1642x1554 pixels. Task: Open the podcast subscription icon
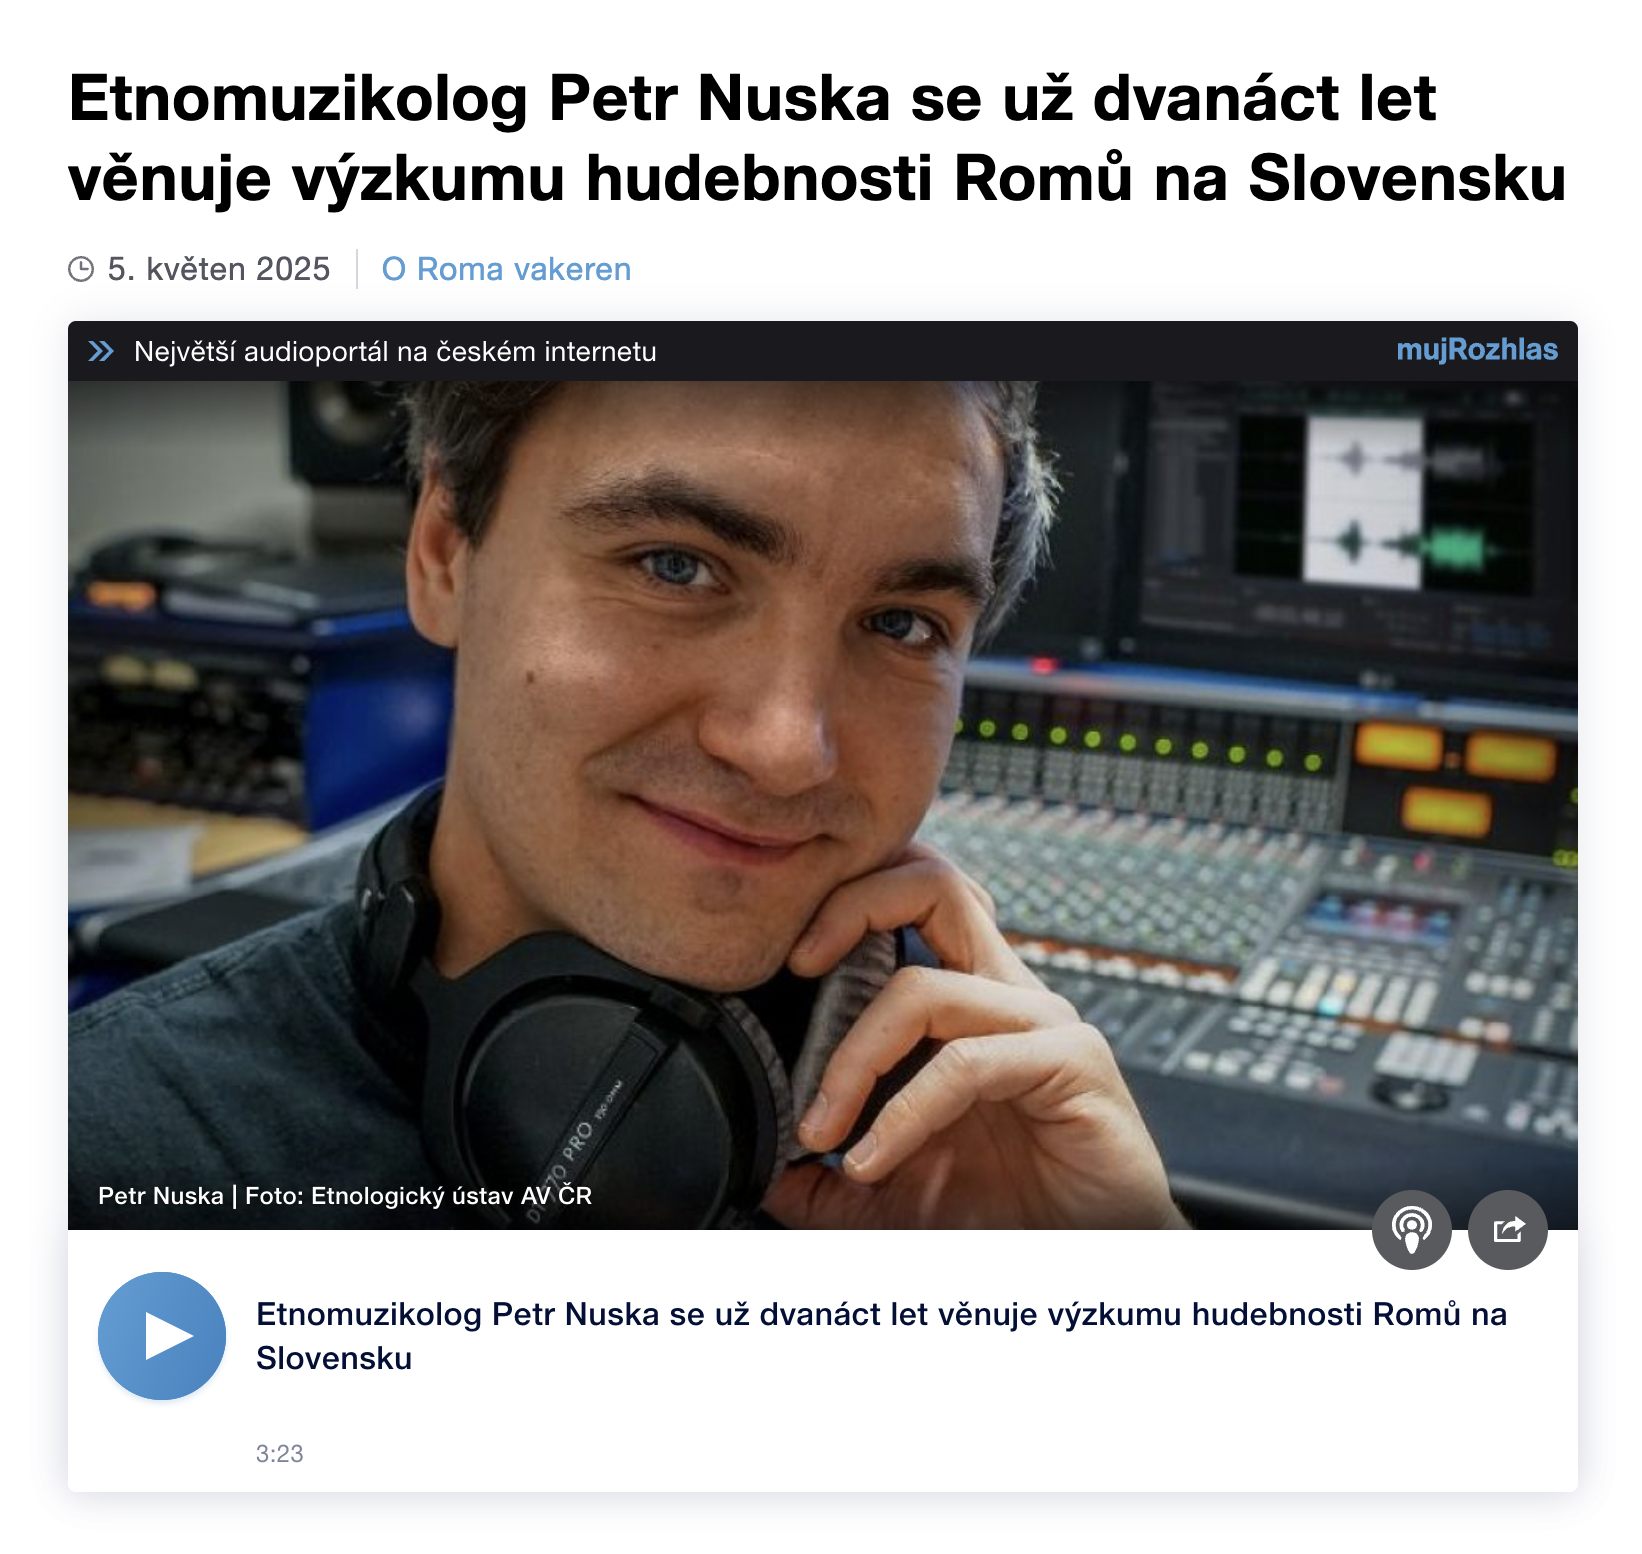1411,1229
